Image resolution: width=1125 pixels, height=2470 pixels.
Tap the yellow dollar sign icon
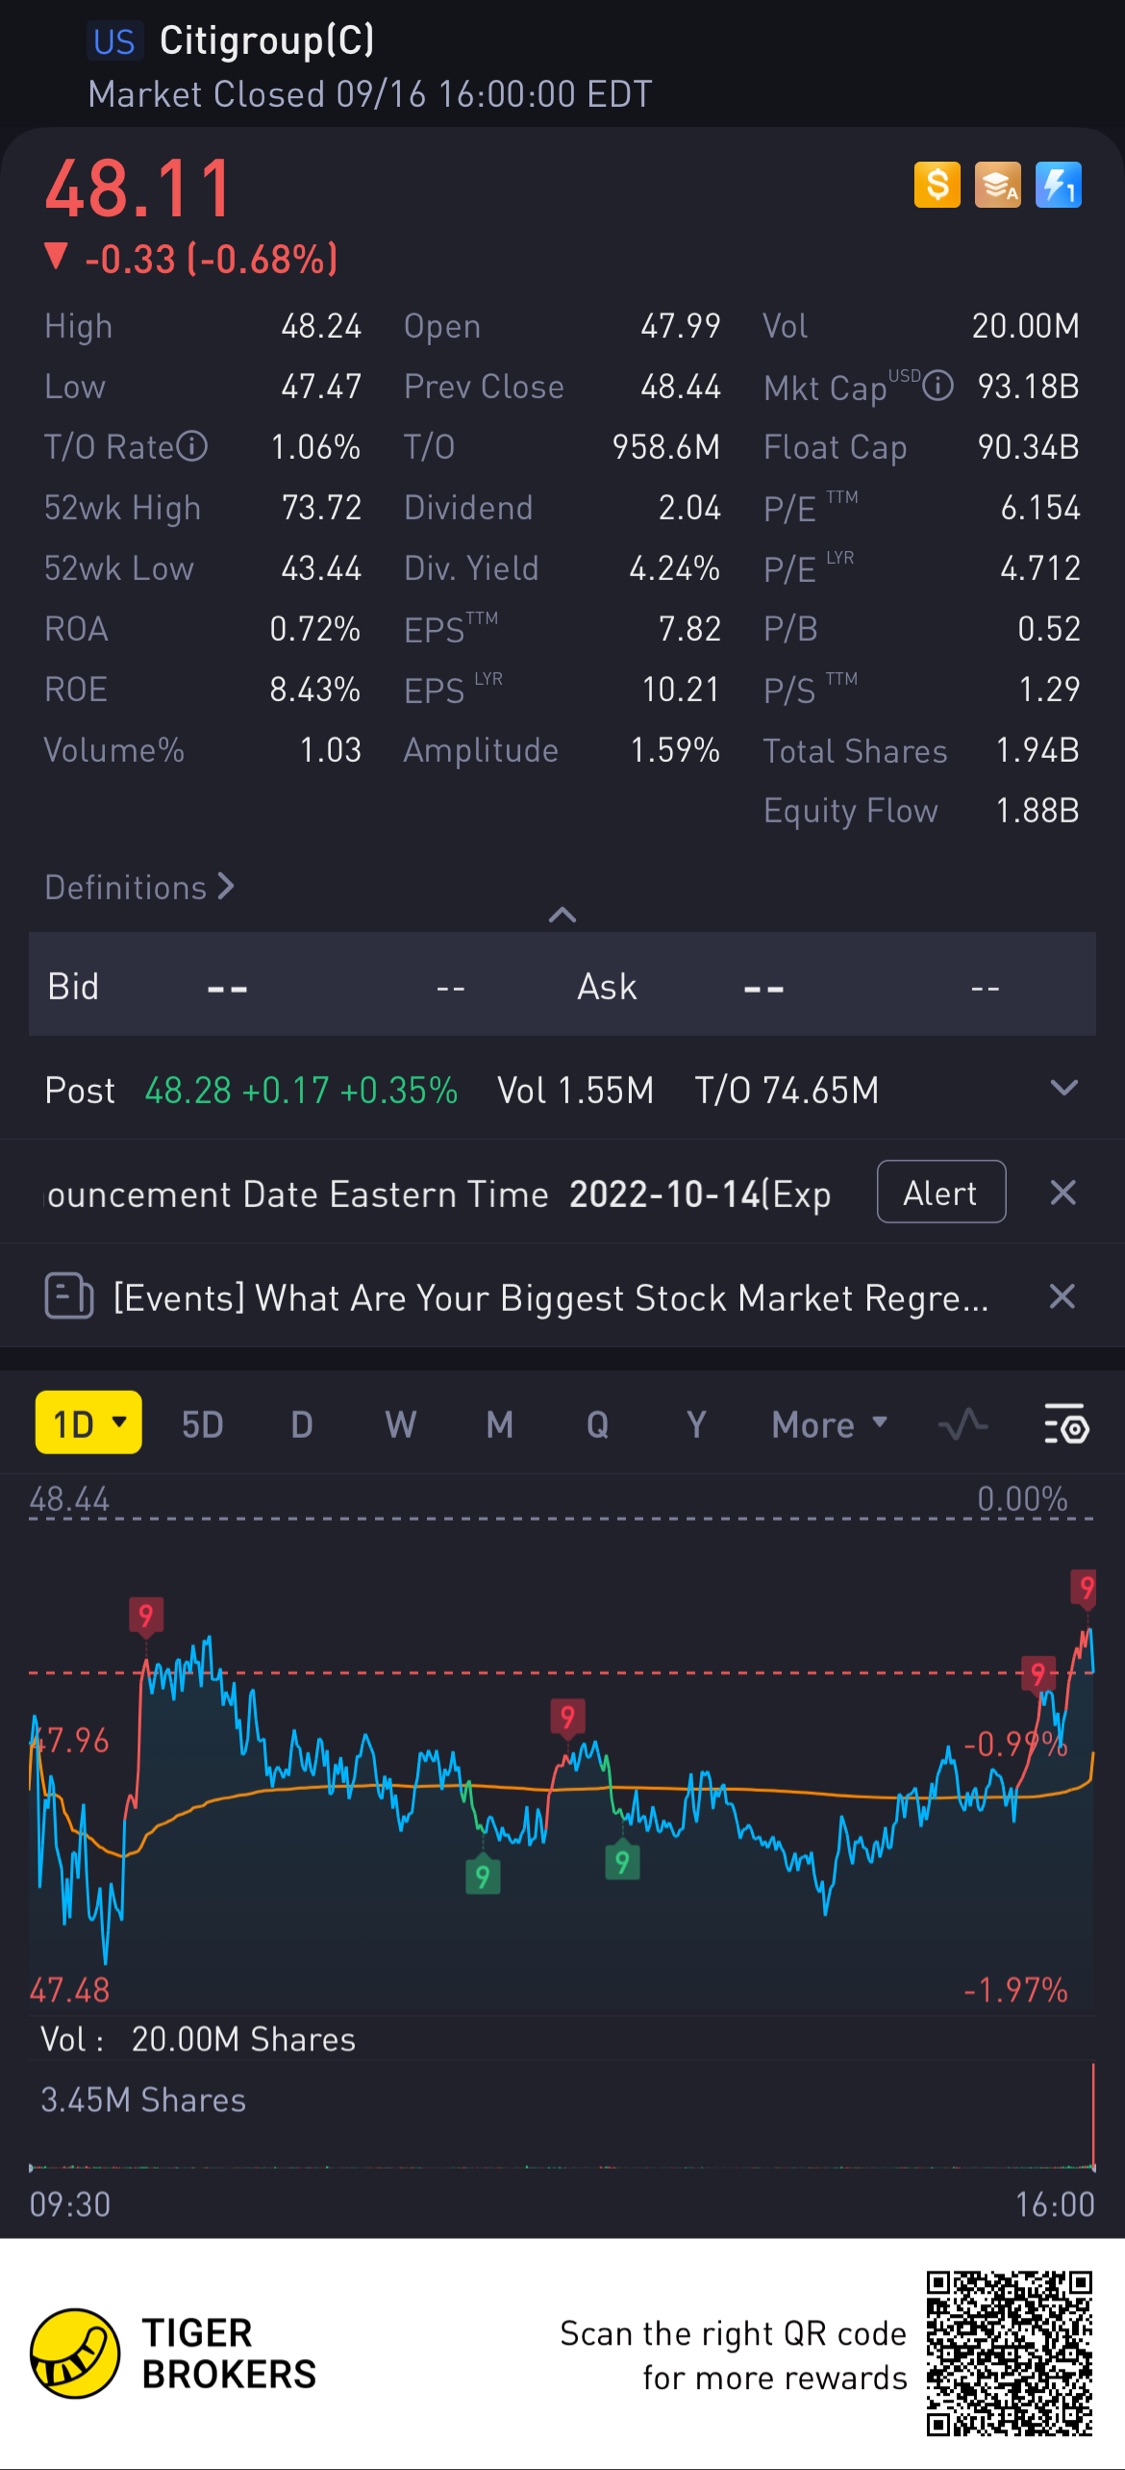tap(937, 185)
